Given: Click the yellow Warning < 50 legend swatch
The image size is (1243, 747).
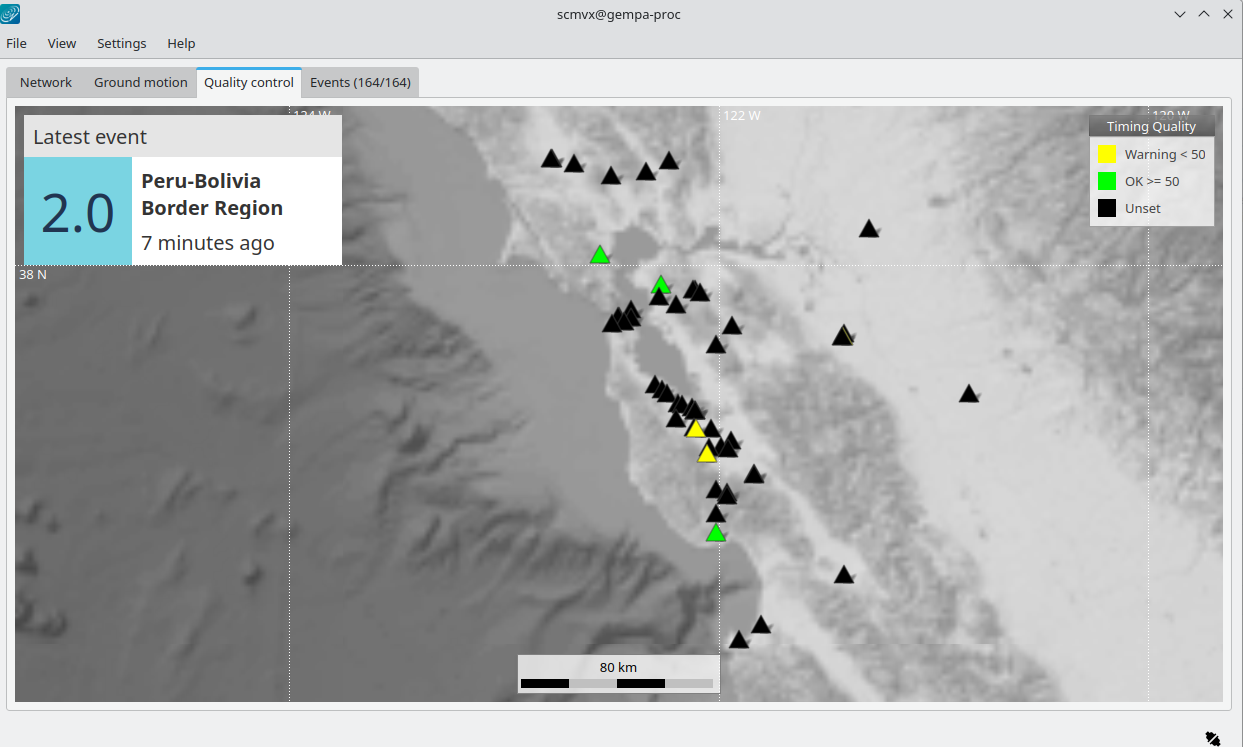Looking at the screenshot, I should click(x=1106, y=155).
